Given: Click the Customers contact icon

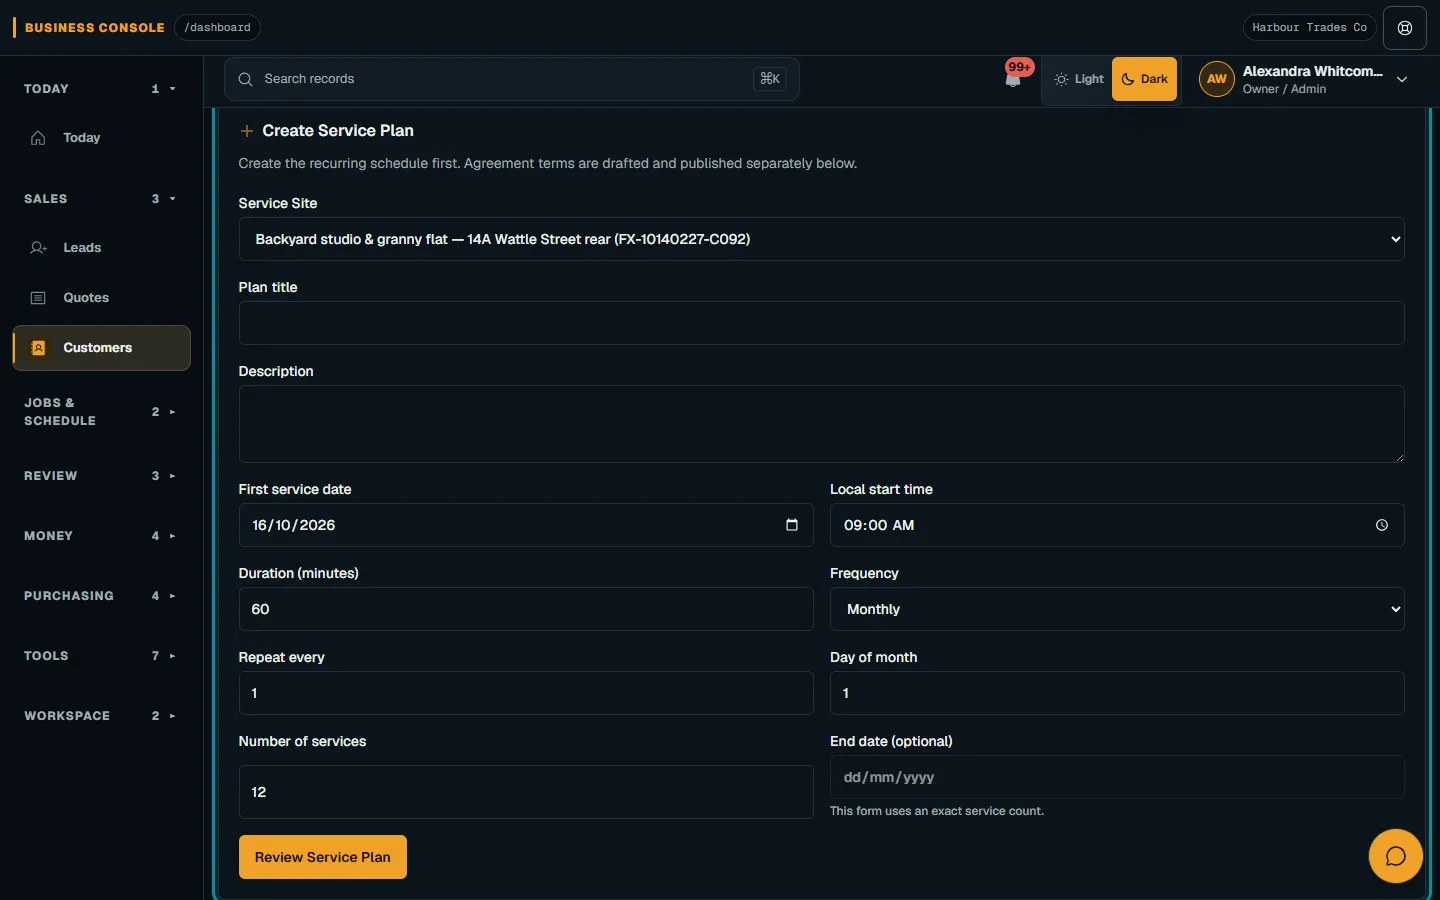Looking at the screenshot, I should 38,348.
